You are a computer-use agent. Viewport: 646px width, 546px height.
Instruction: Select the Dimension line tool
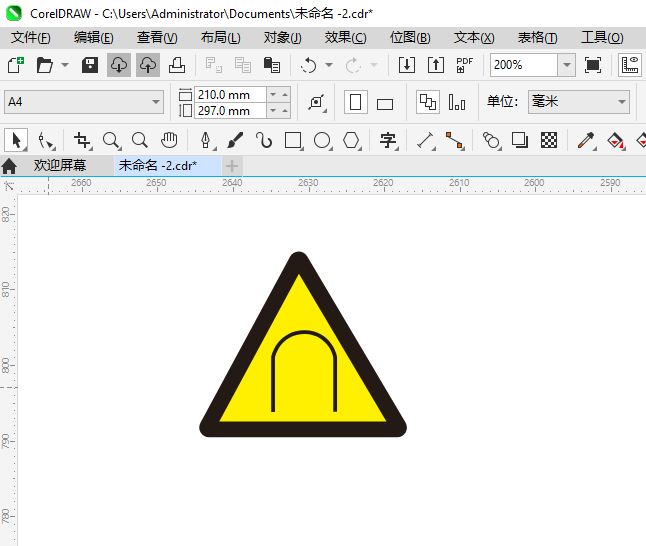[x=426, y=140]
